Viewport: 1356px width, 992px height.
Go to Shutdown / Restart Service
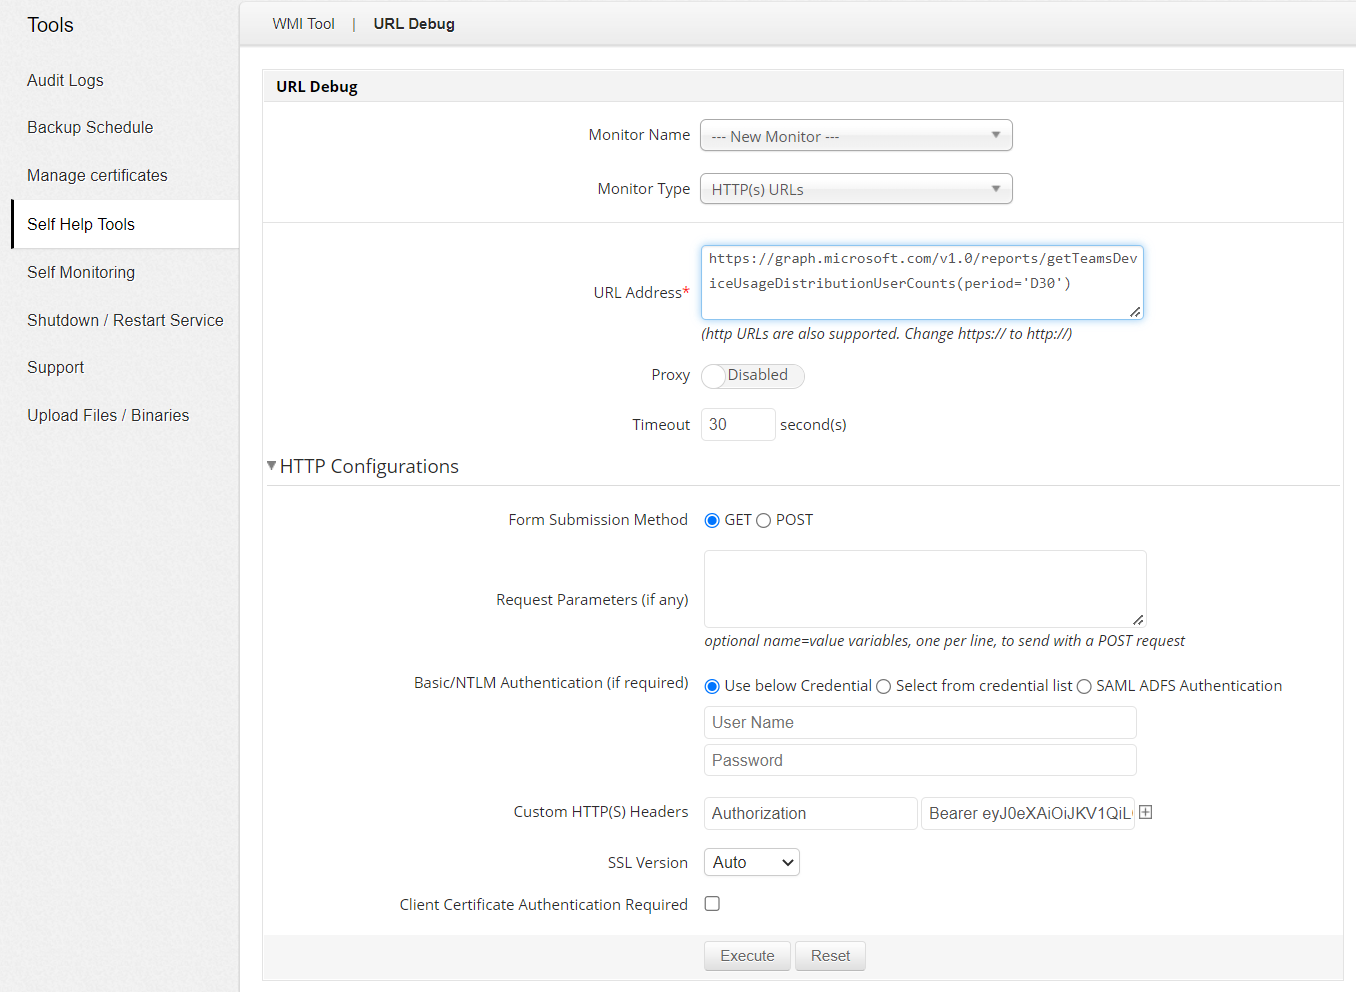click(125, 320)
